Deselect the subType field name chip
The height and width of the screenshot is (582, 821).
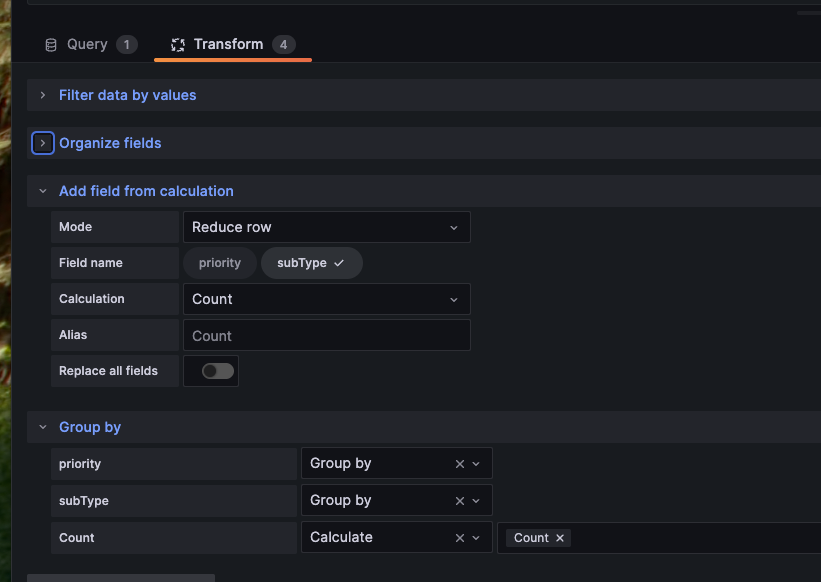(312, 263)
